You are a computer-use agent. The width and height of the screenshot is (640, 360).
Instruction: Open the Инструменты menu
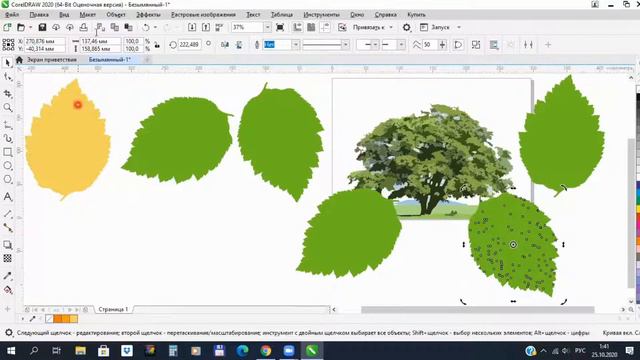tap(321, 15)
